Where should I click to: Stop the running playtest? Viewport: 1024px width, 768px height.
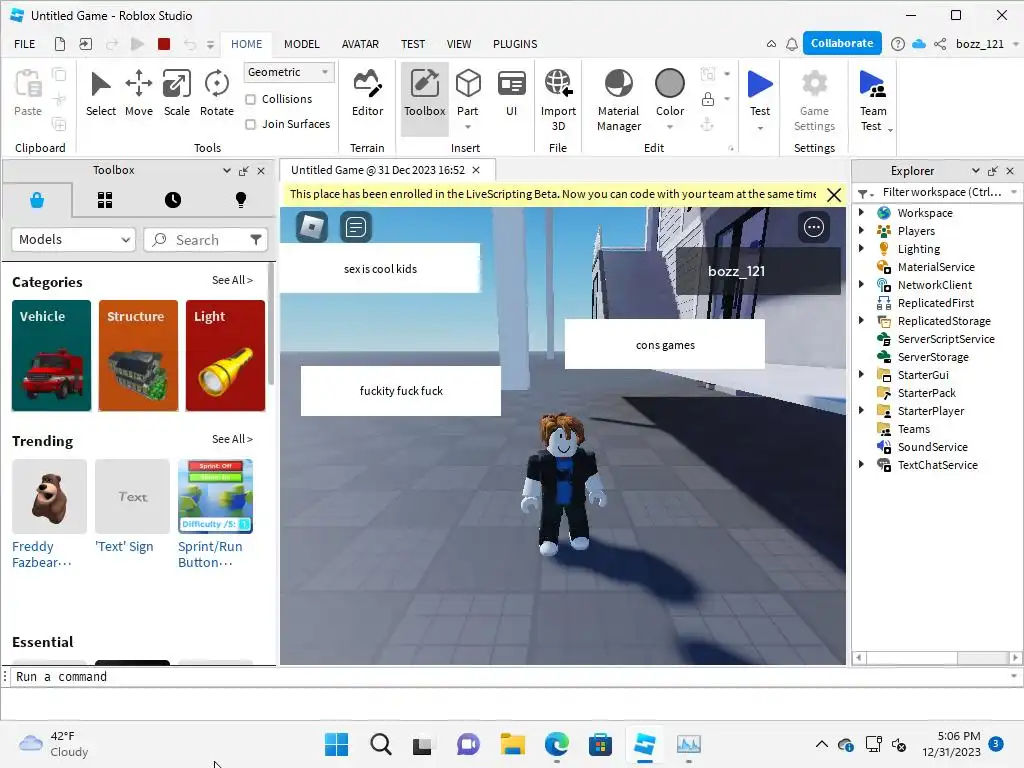164,44
